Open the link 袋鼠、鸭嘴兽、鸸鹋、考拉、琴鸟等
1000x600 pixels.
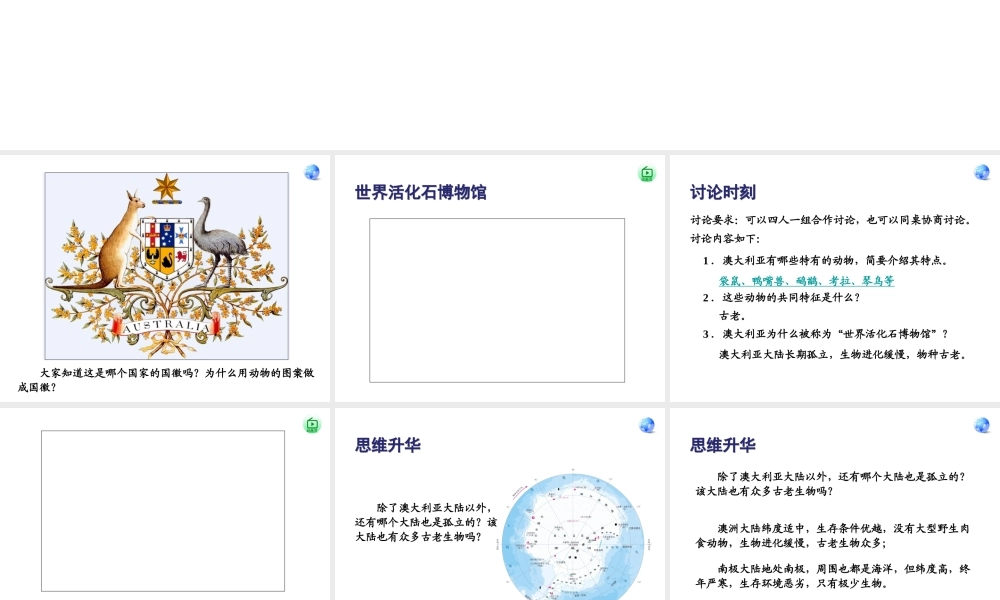[x=806, y=281]
